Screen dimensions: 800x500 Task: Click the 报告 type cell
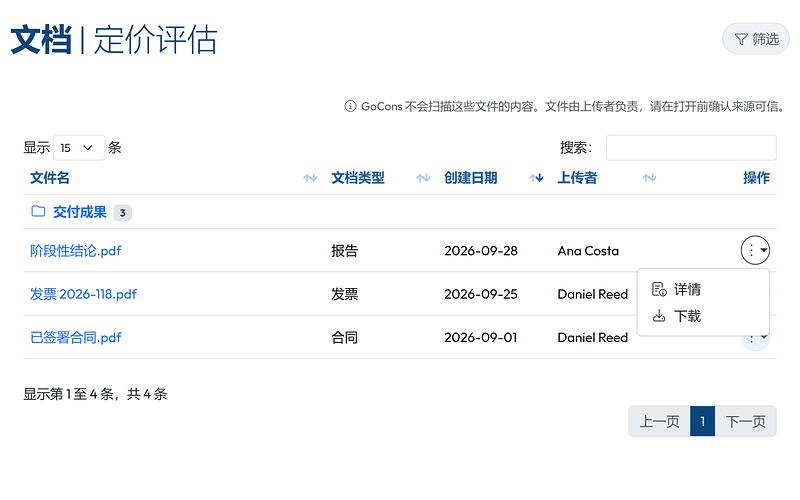(x=344, y=251)
